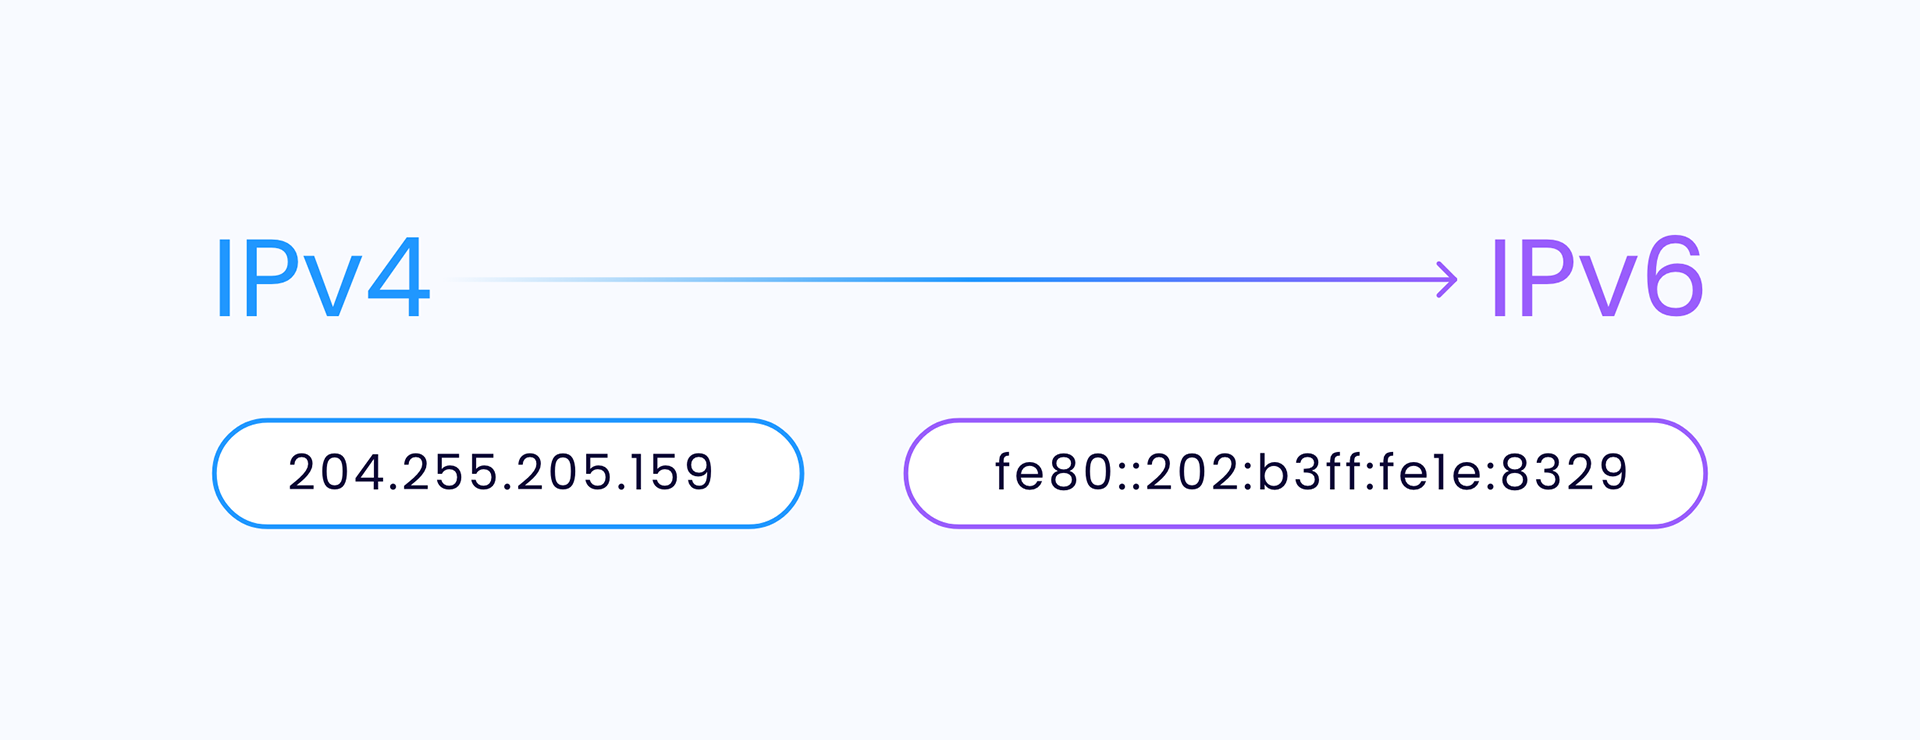Click the digit 6 in the IPv6 heading

tap(1674, 278)
